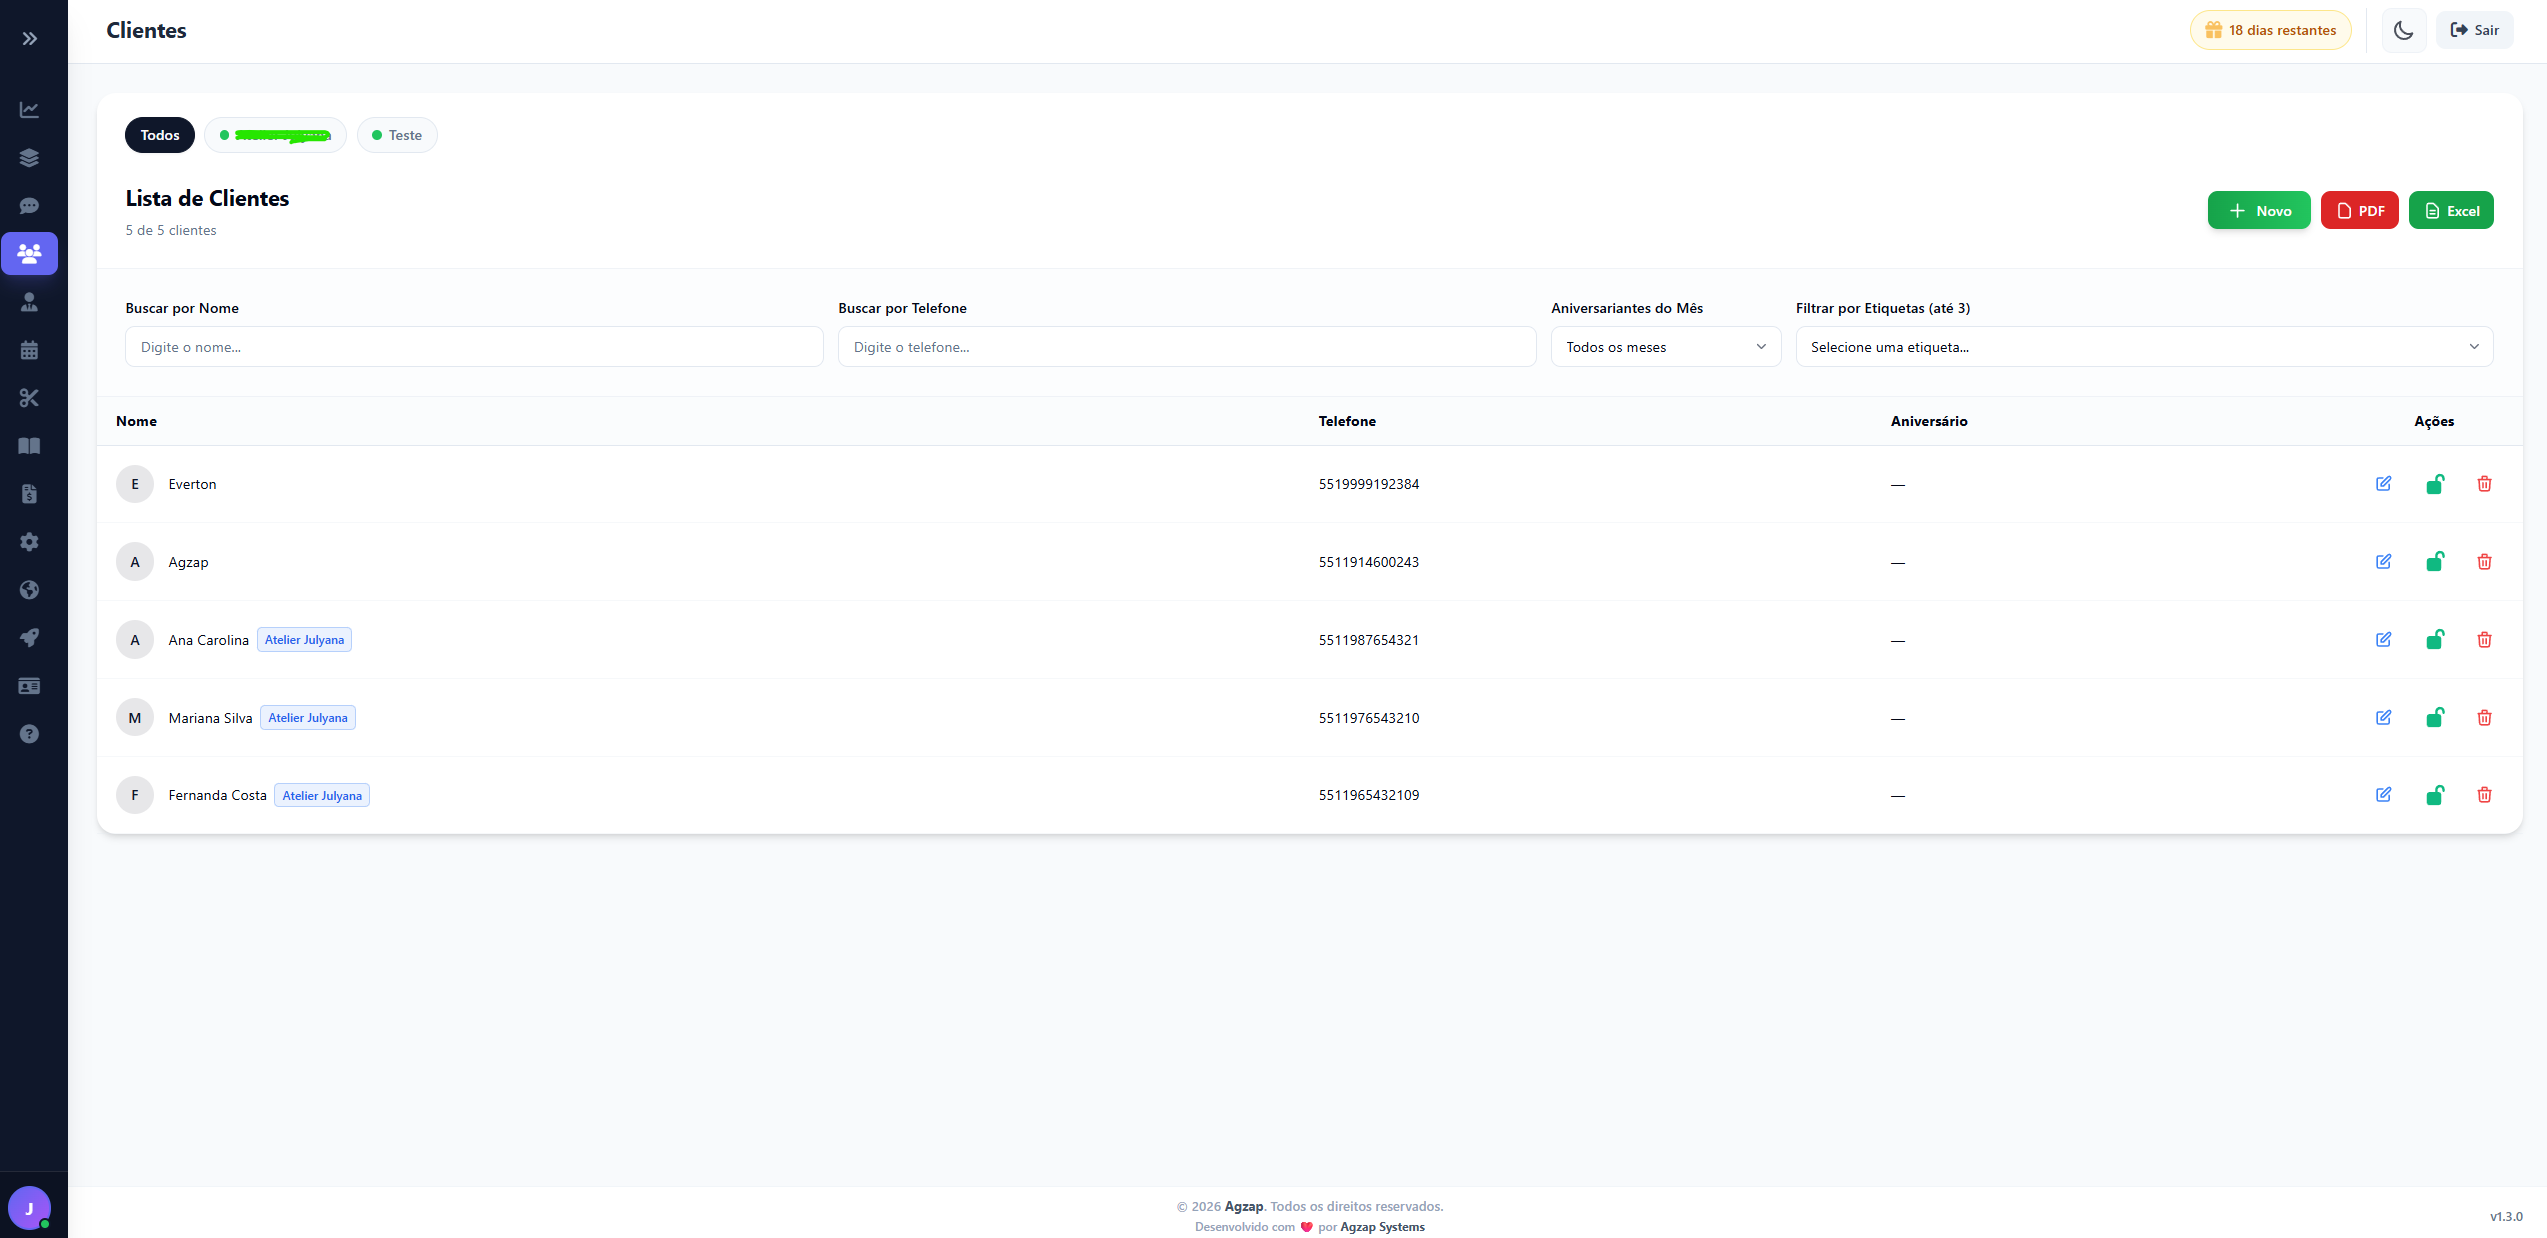Select the Todos filter tab
This screenshot has height=1238, width=2547.
[160, 135]
